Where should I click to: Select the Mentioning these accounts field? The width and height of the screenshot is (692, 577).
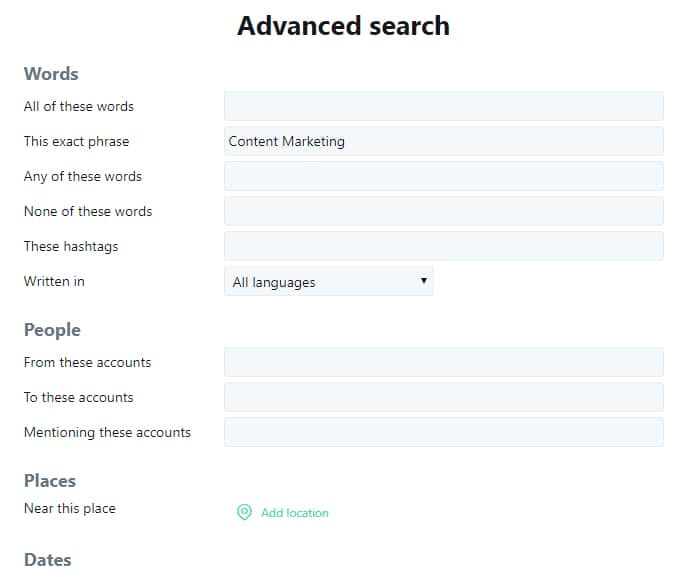tap(444, 432)
